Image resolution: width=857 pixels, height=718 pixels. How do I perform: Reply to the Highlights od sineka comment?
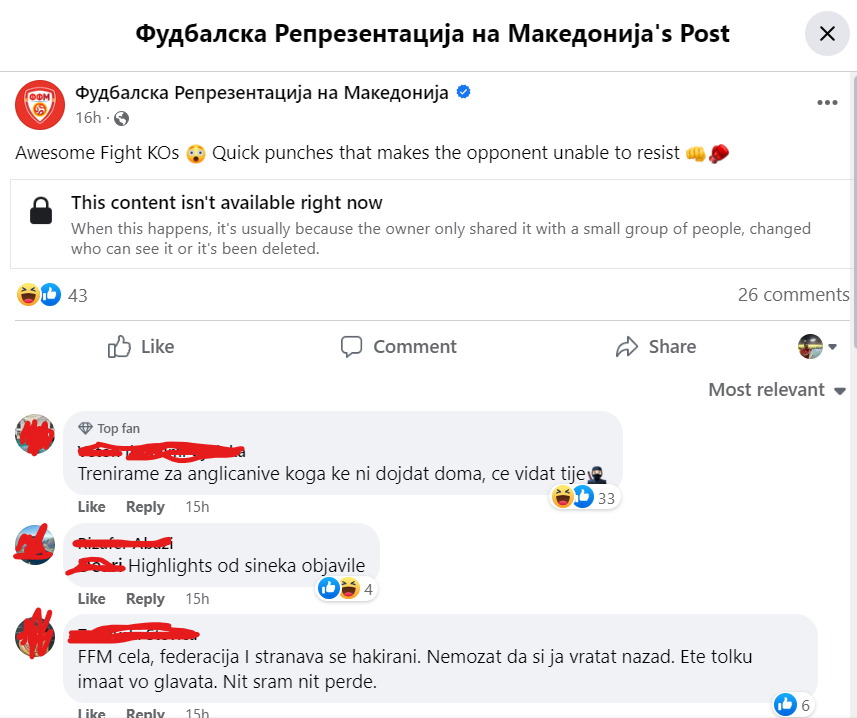point(145,598)
